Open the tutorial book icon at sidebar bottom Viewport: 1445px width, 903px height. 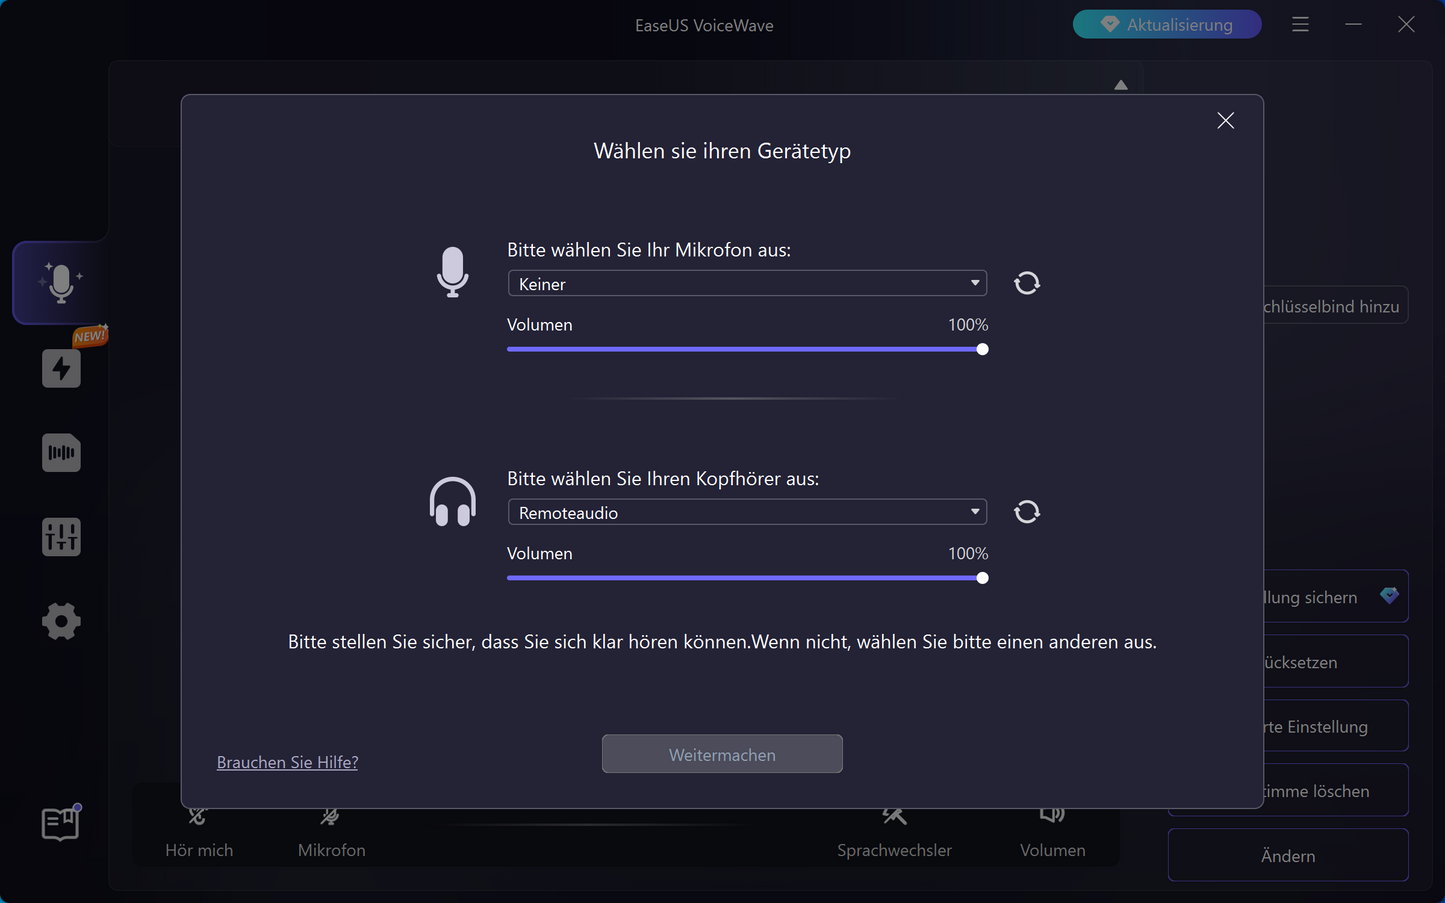point(60,824)
